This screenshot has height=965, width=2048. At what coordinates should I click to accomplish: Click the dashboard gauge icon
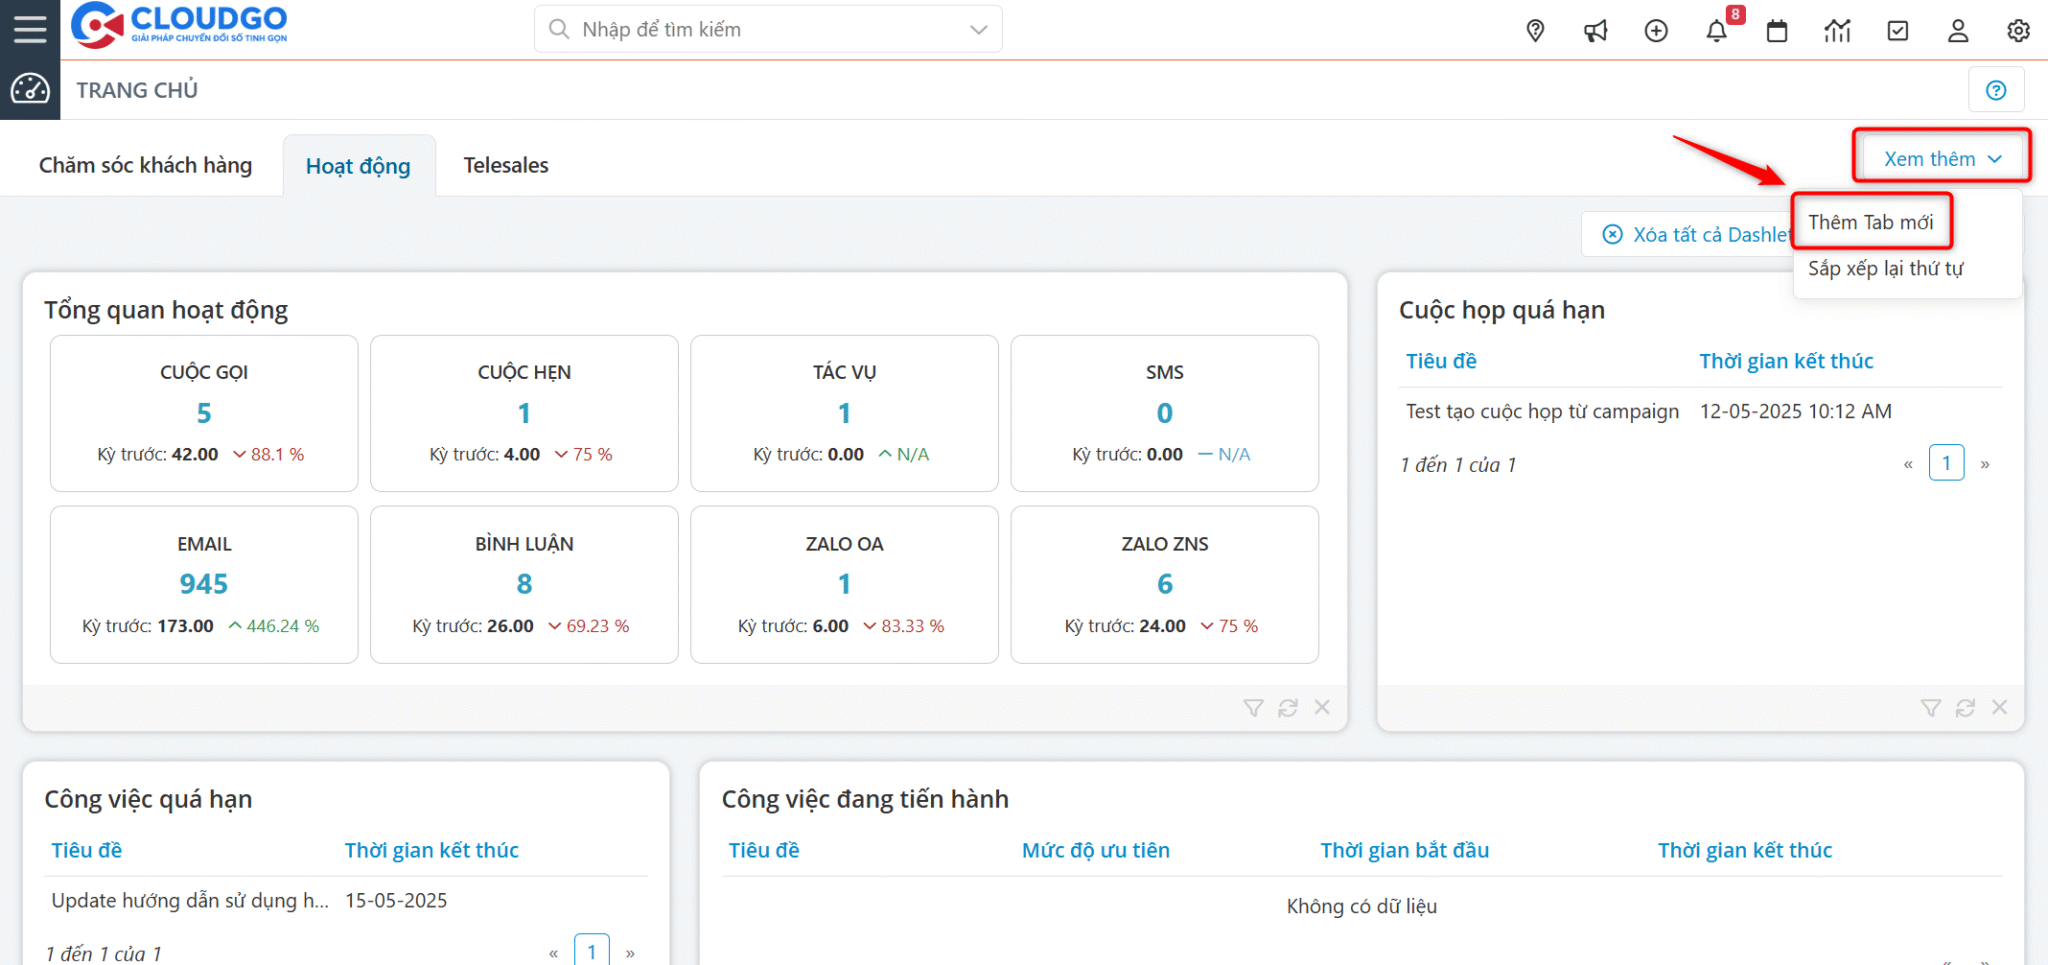[x=30, y=90]
